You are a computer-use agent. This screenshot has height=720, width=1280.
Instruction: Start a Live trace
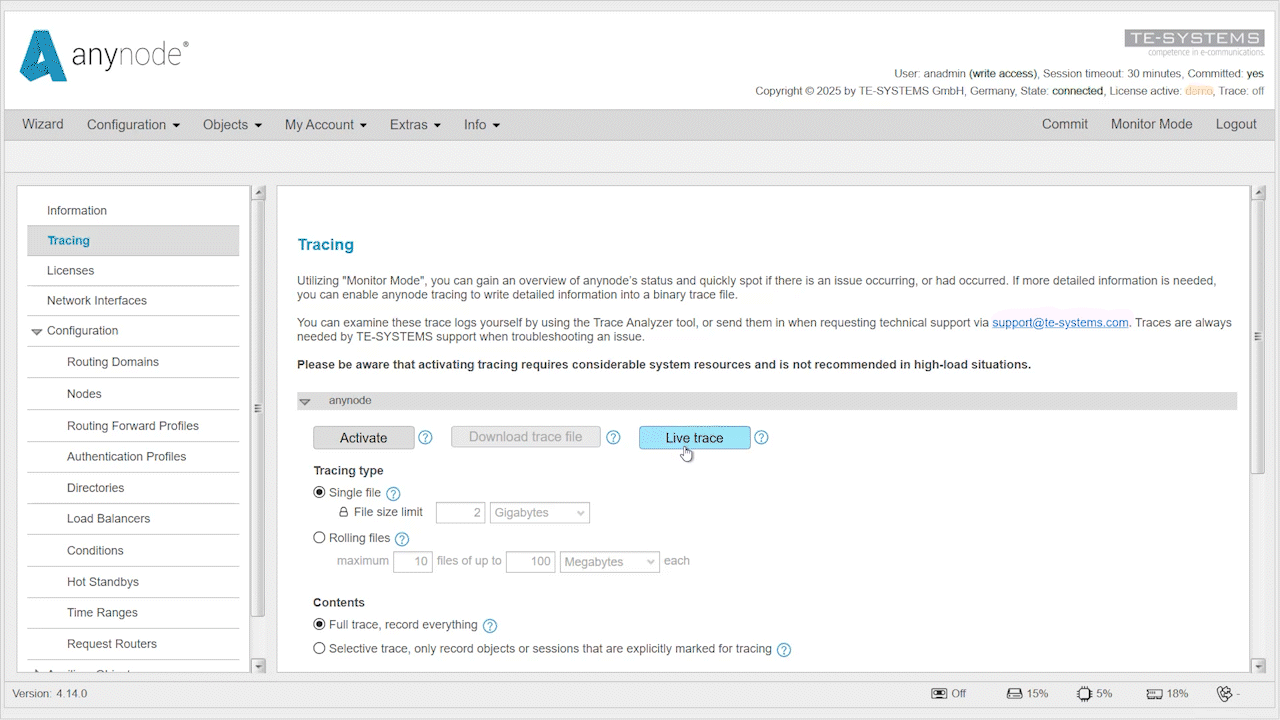point(694,437)
